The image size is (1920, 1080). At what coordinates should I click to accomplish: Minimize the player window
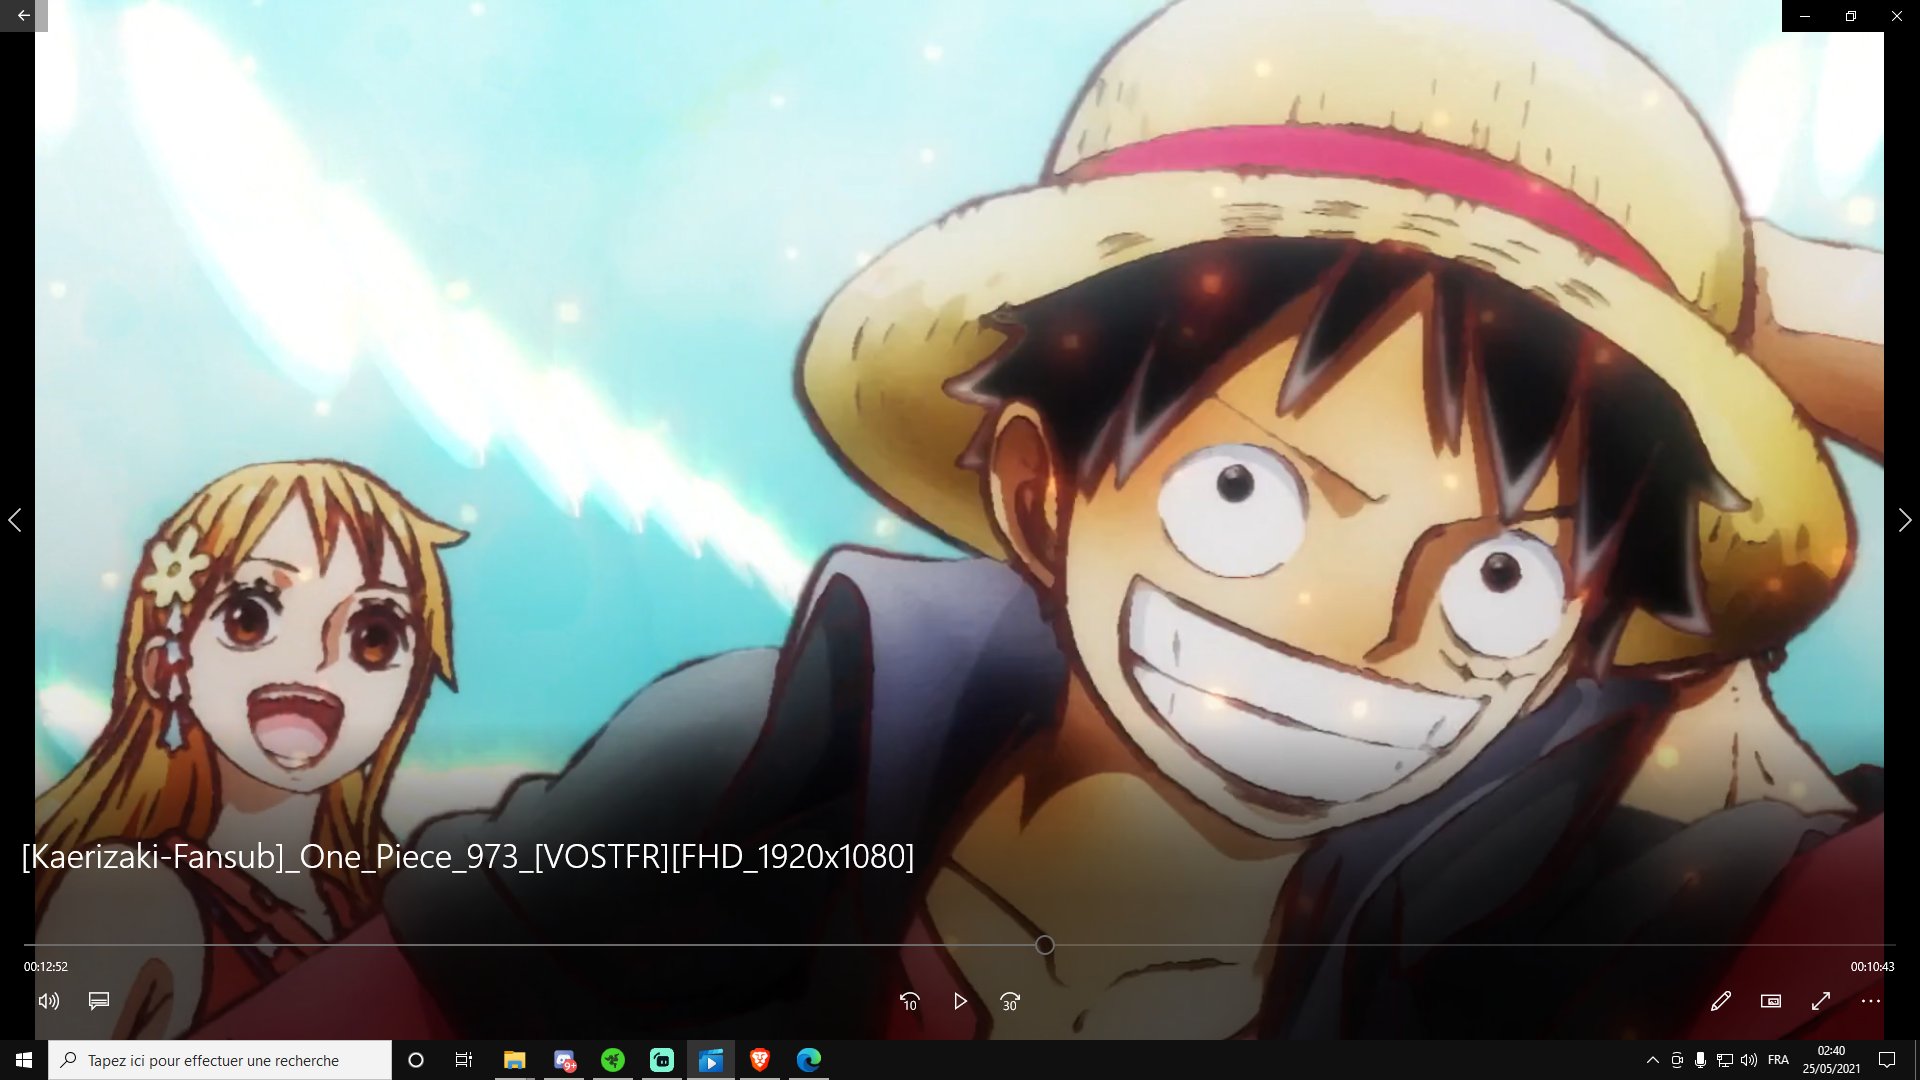pos(1805,16)
